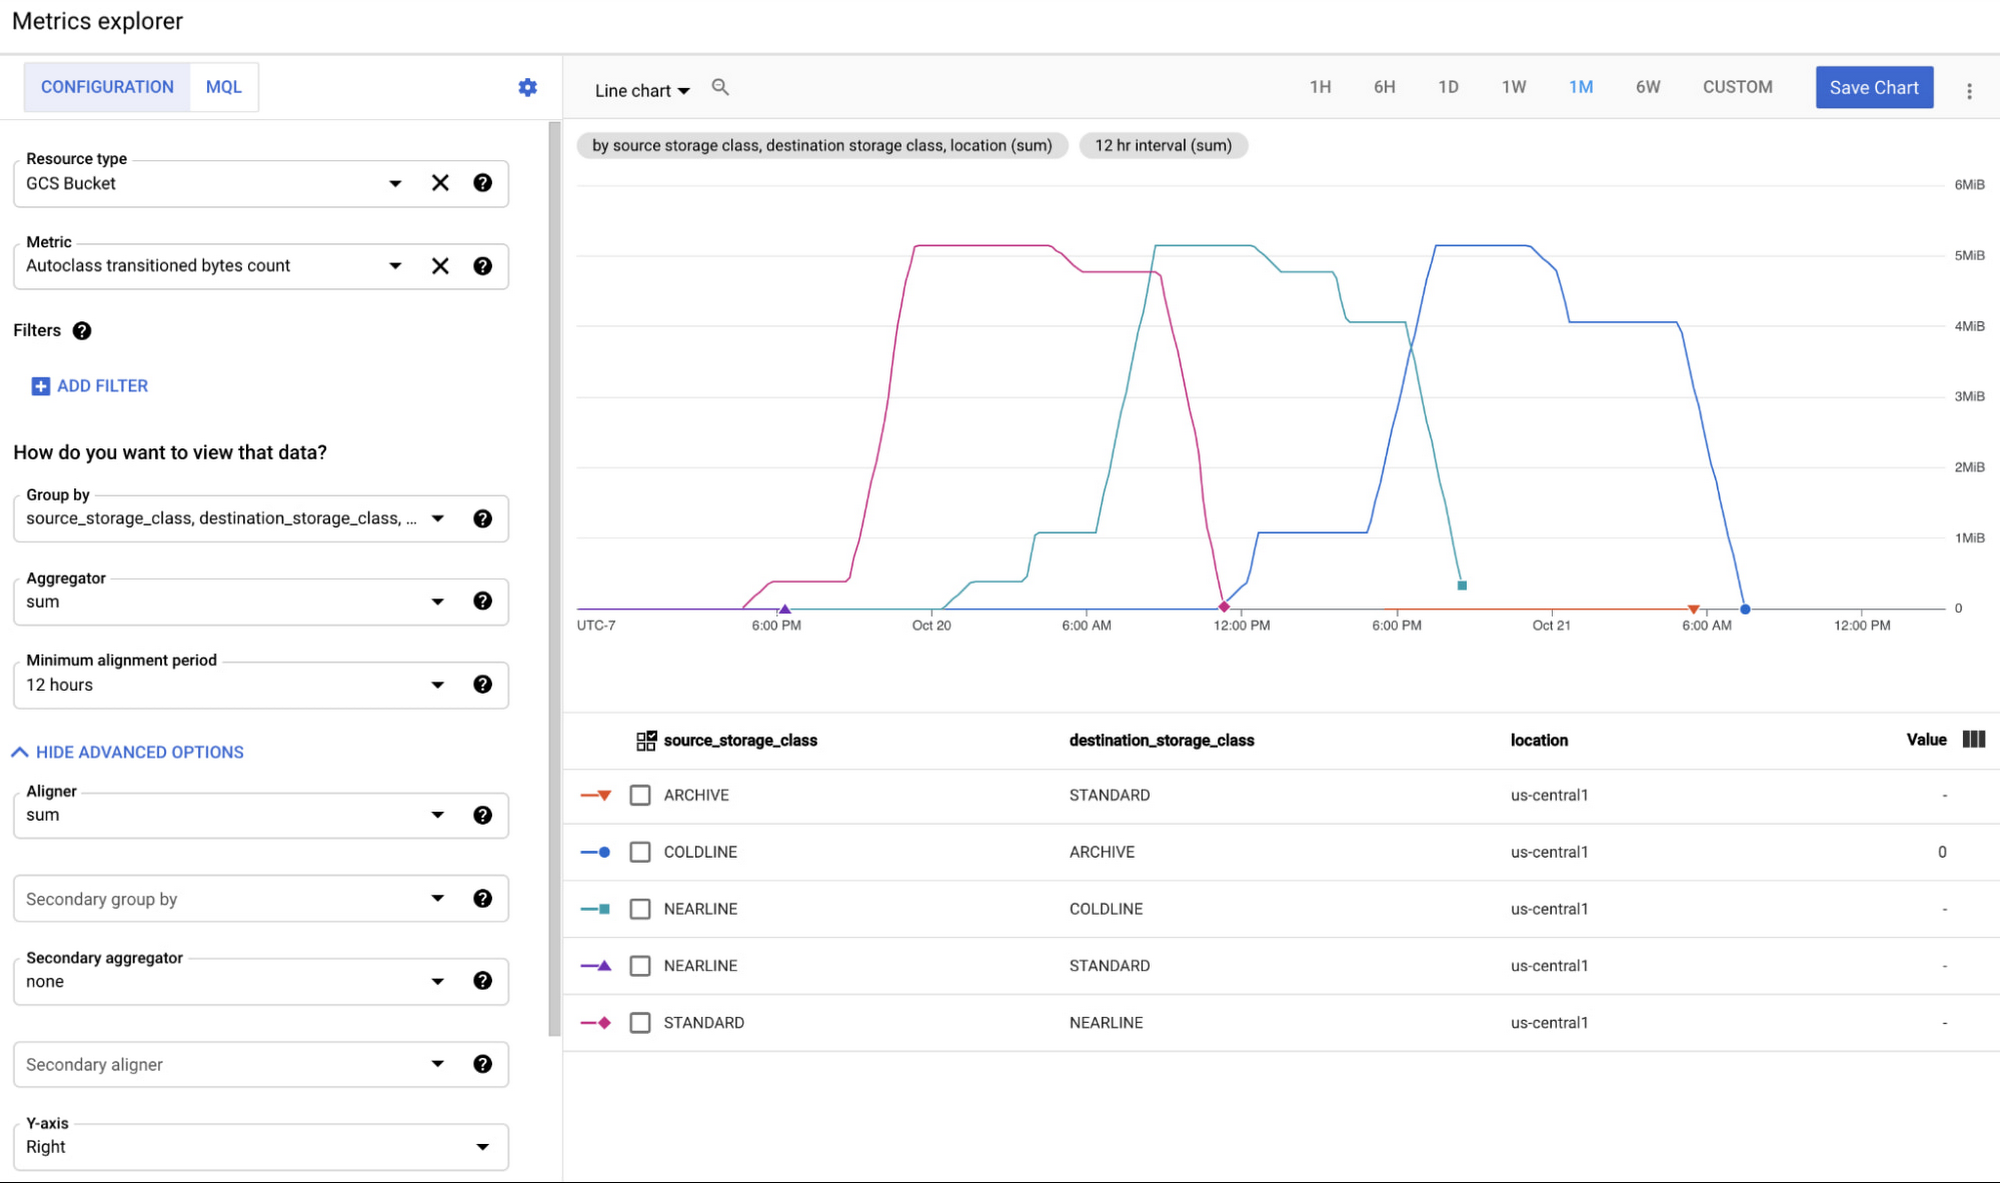Open help for Secondary aggregator
Viewport: 2000px width, 1183px height.
tap(483, 981)
